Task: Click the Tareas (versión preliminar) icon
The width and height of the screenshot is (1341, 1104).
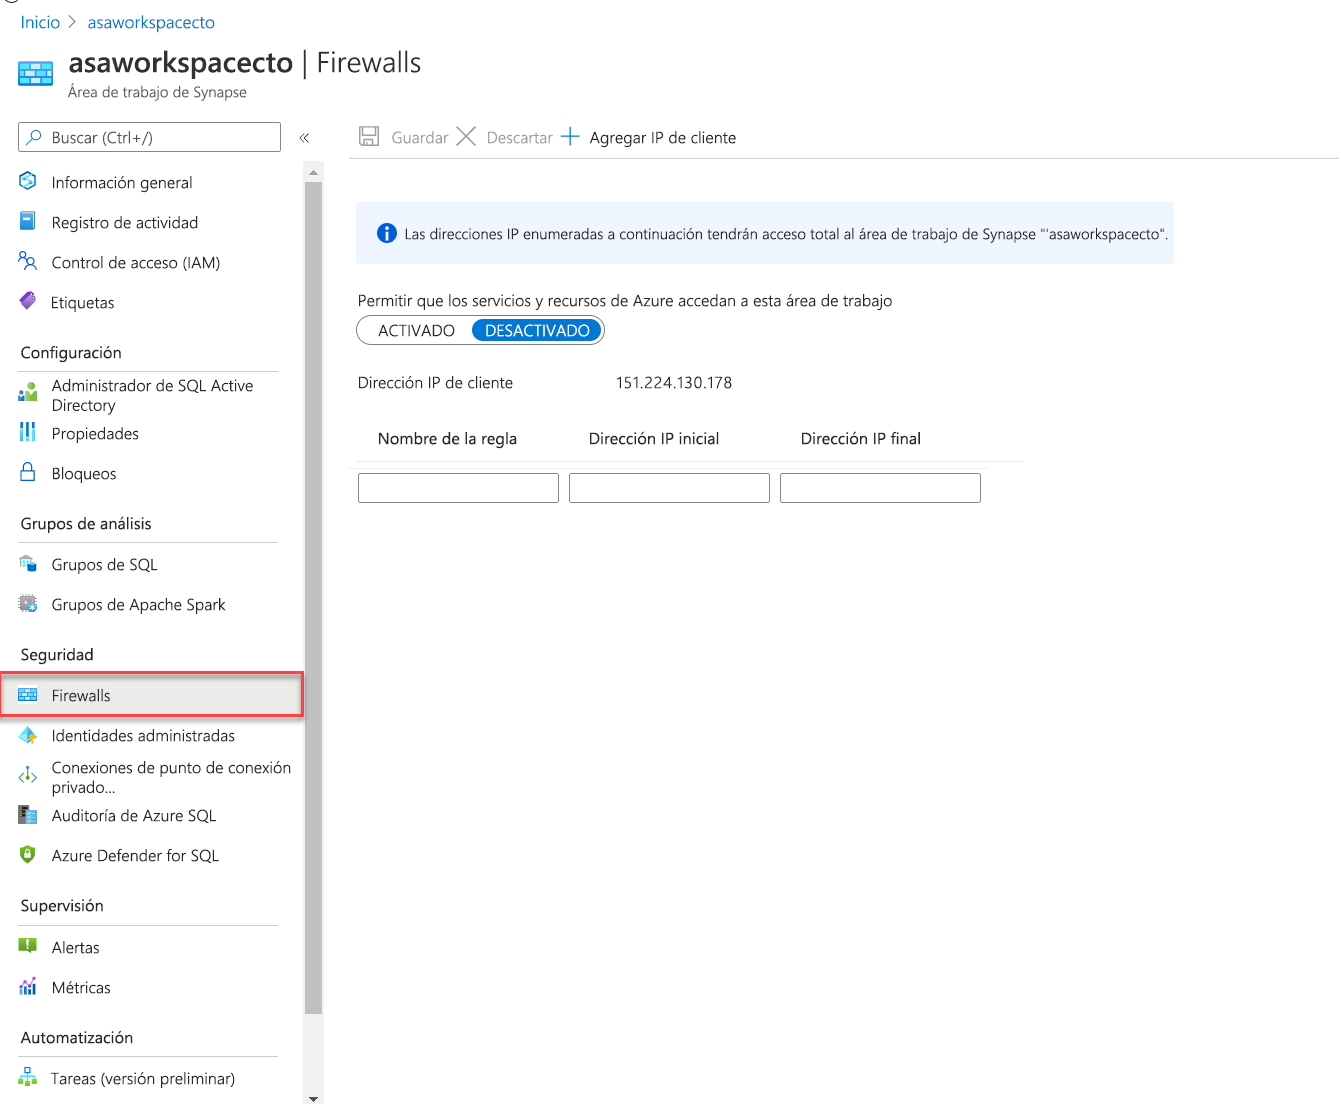Action: pyautogui.click(x=28, y=1078)
